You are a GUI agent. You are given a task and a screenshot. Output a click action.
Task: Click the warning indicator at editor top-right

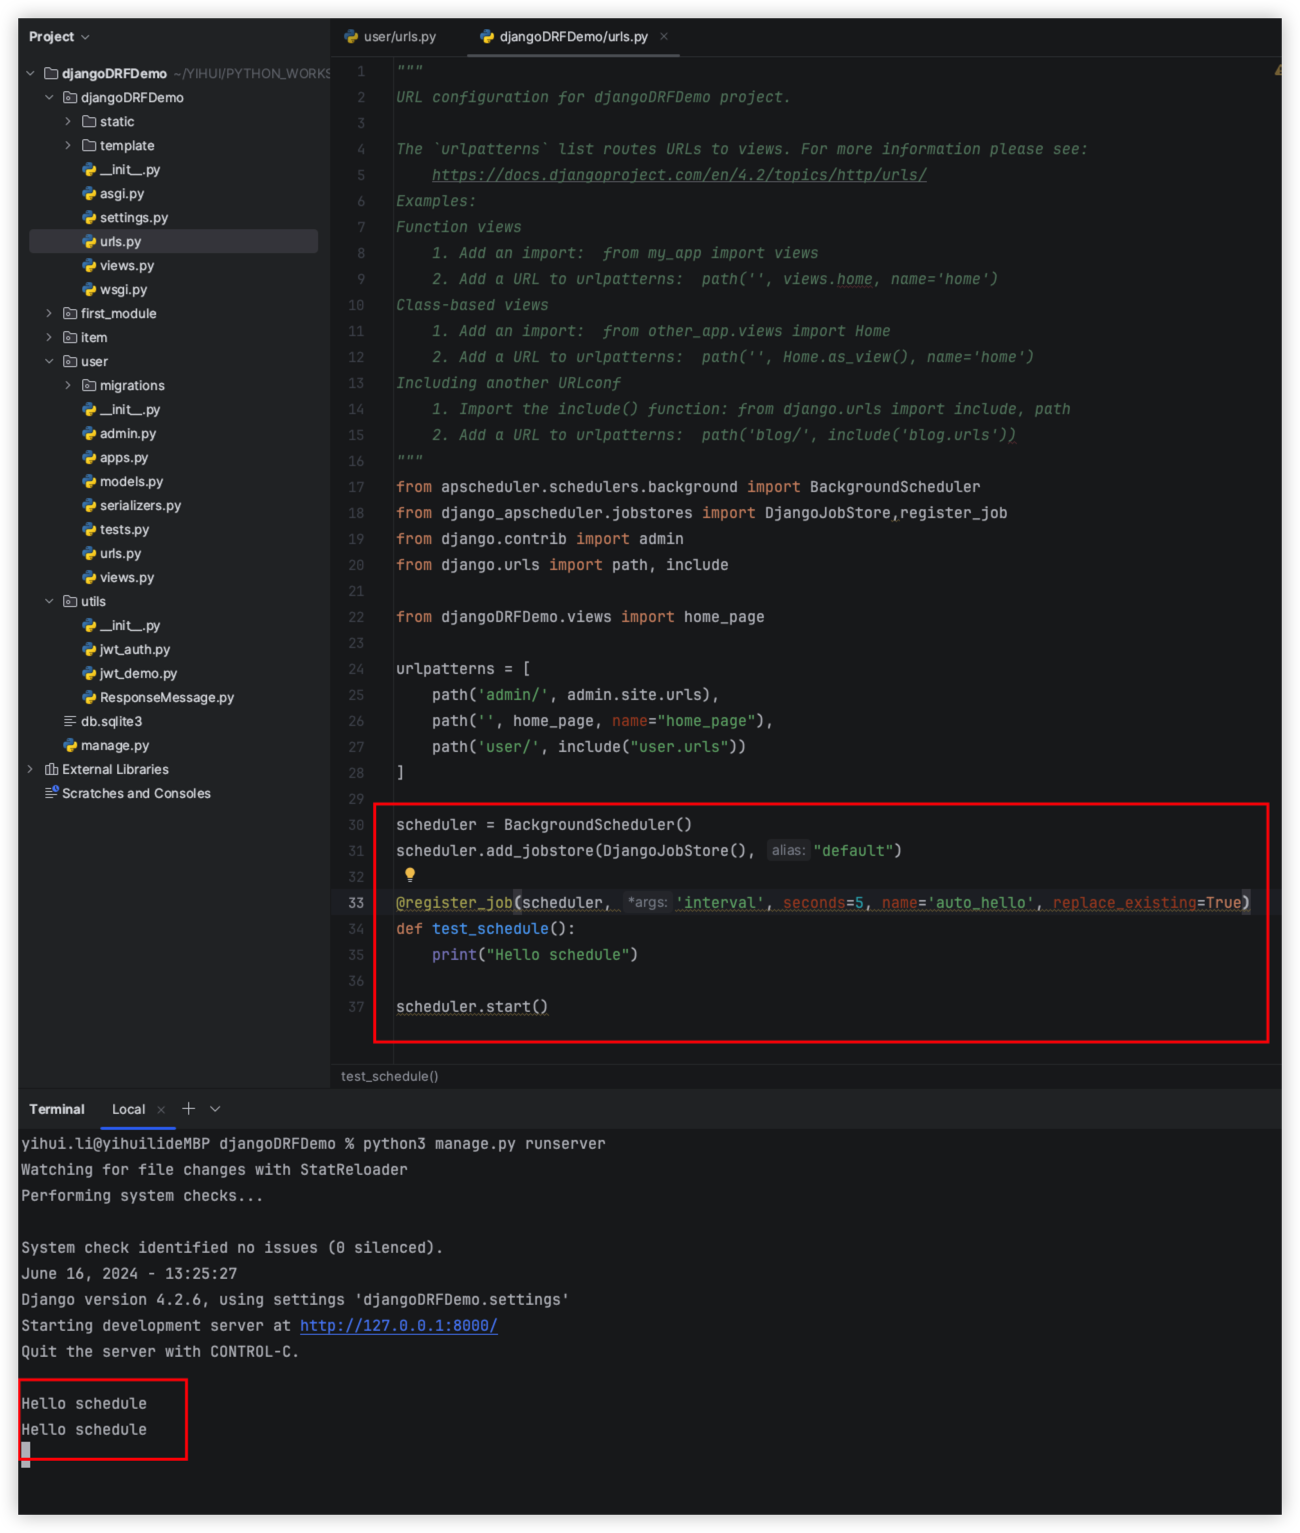(1277, 71)
